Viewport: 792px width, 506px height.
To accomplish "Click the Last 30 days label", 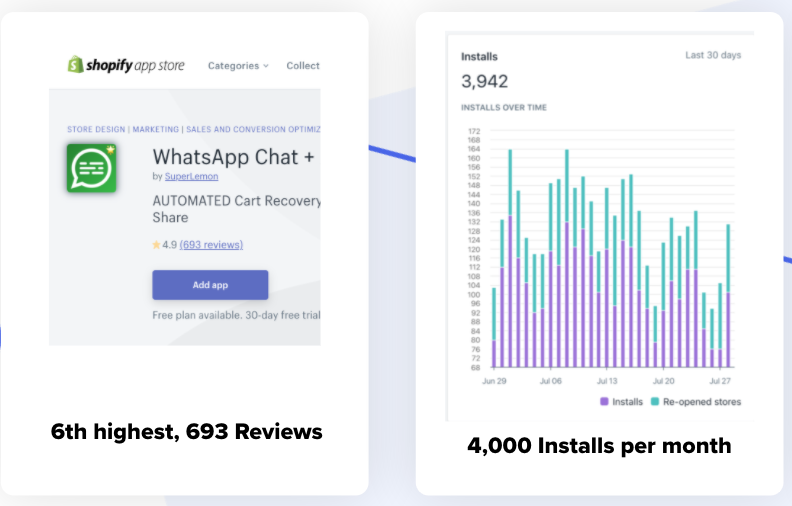I will tap(713, 55).
